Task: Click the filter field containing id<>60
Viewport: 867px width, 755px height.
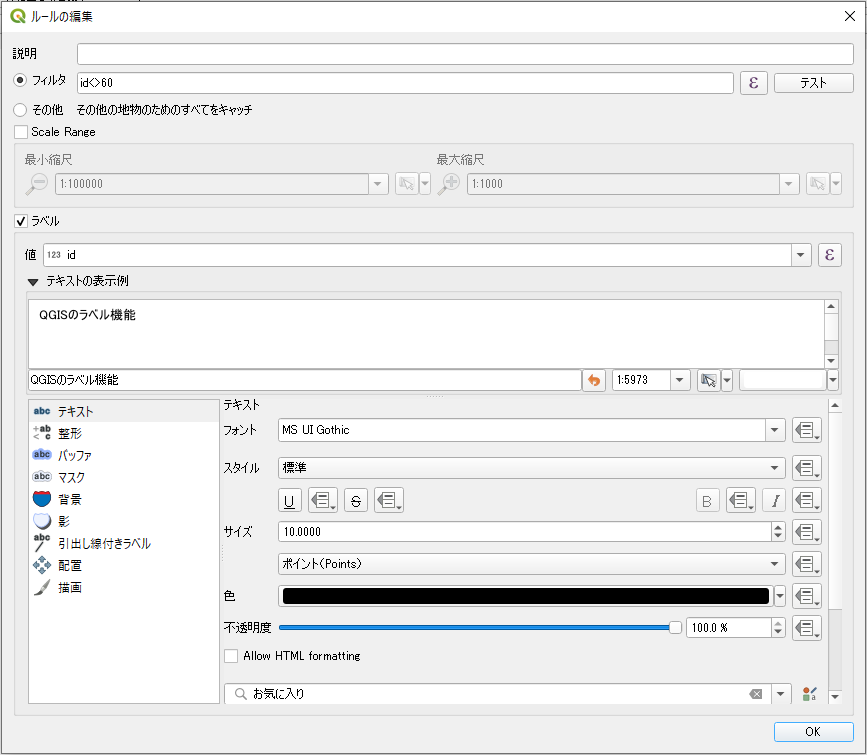Action: [x=405, y=83]
